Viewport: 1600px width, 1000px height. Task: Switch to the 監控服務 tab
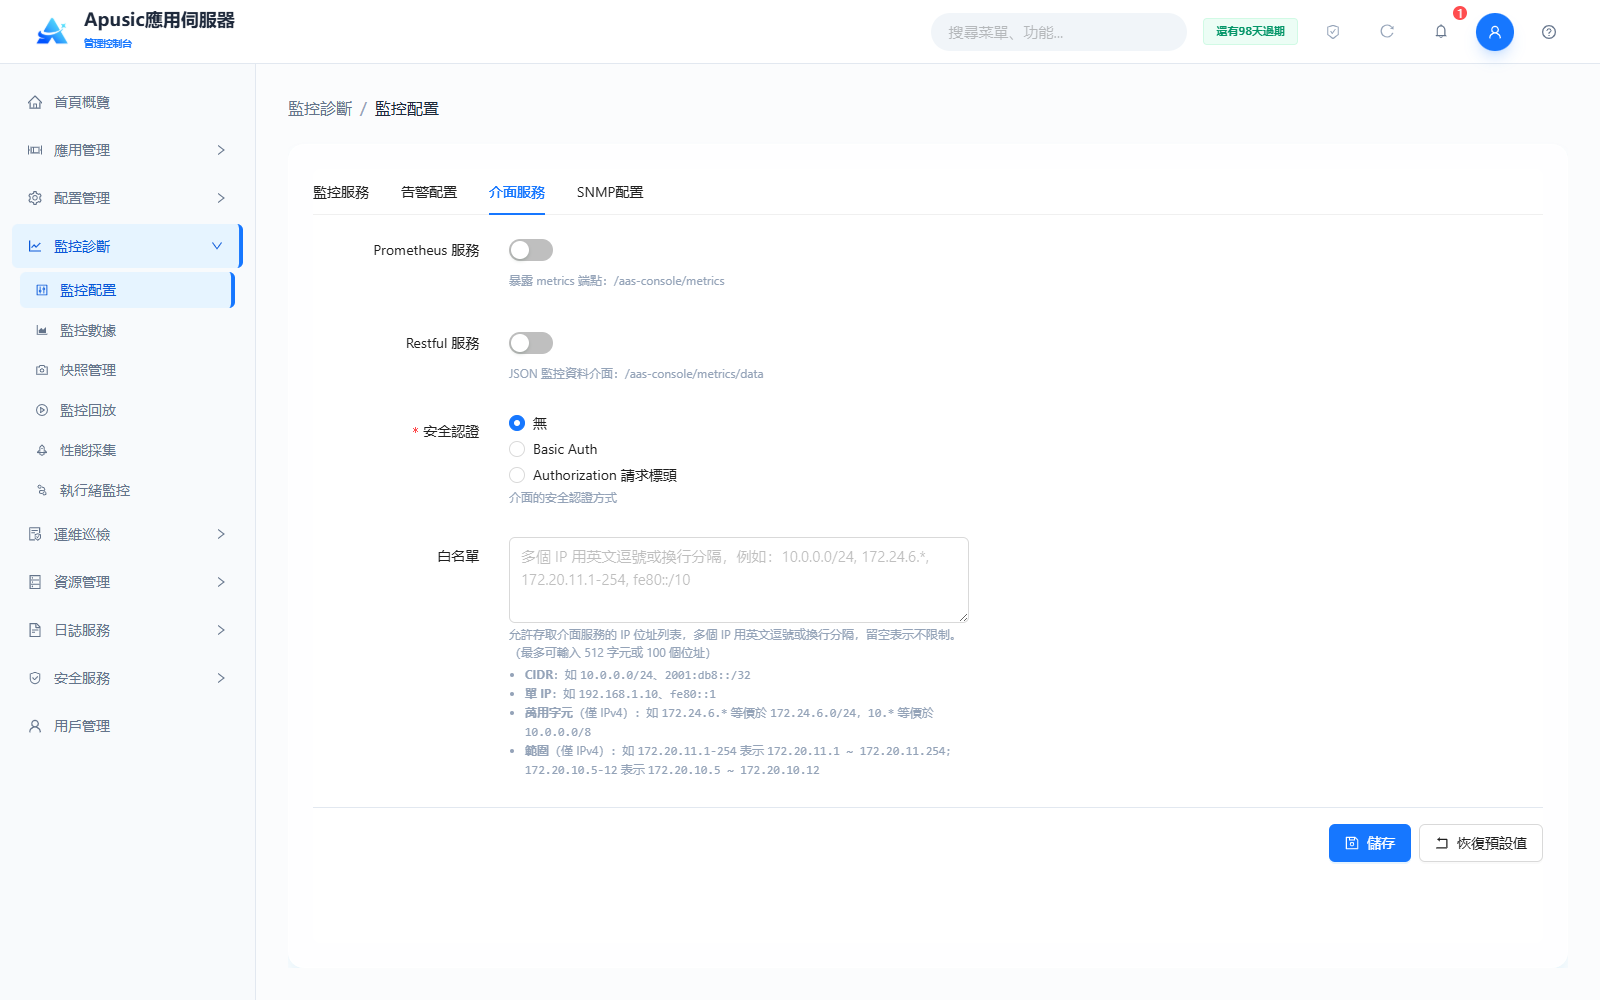(341, 192)
